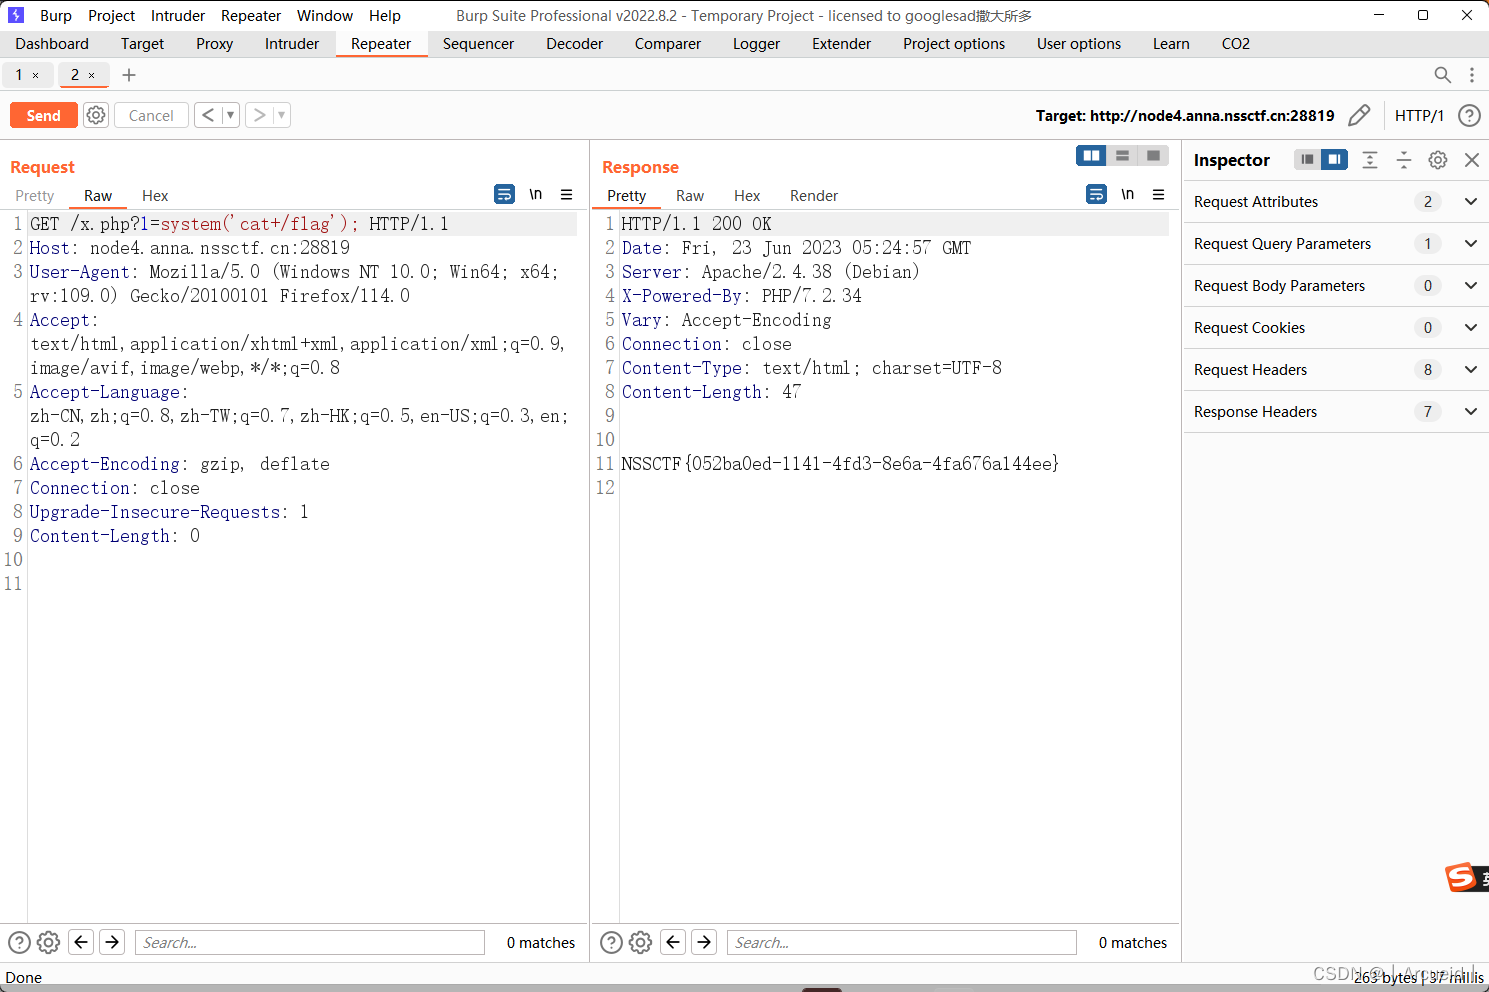1489x992 pixels.
Task: Select top-bottom layout view
Action: pos(1122,156)
